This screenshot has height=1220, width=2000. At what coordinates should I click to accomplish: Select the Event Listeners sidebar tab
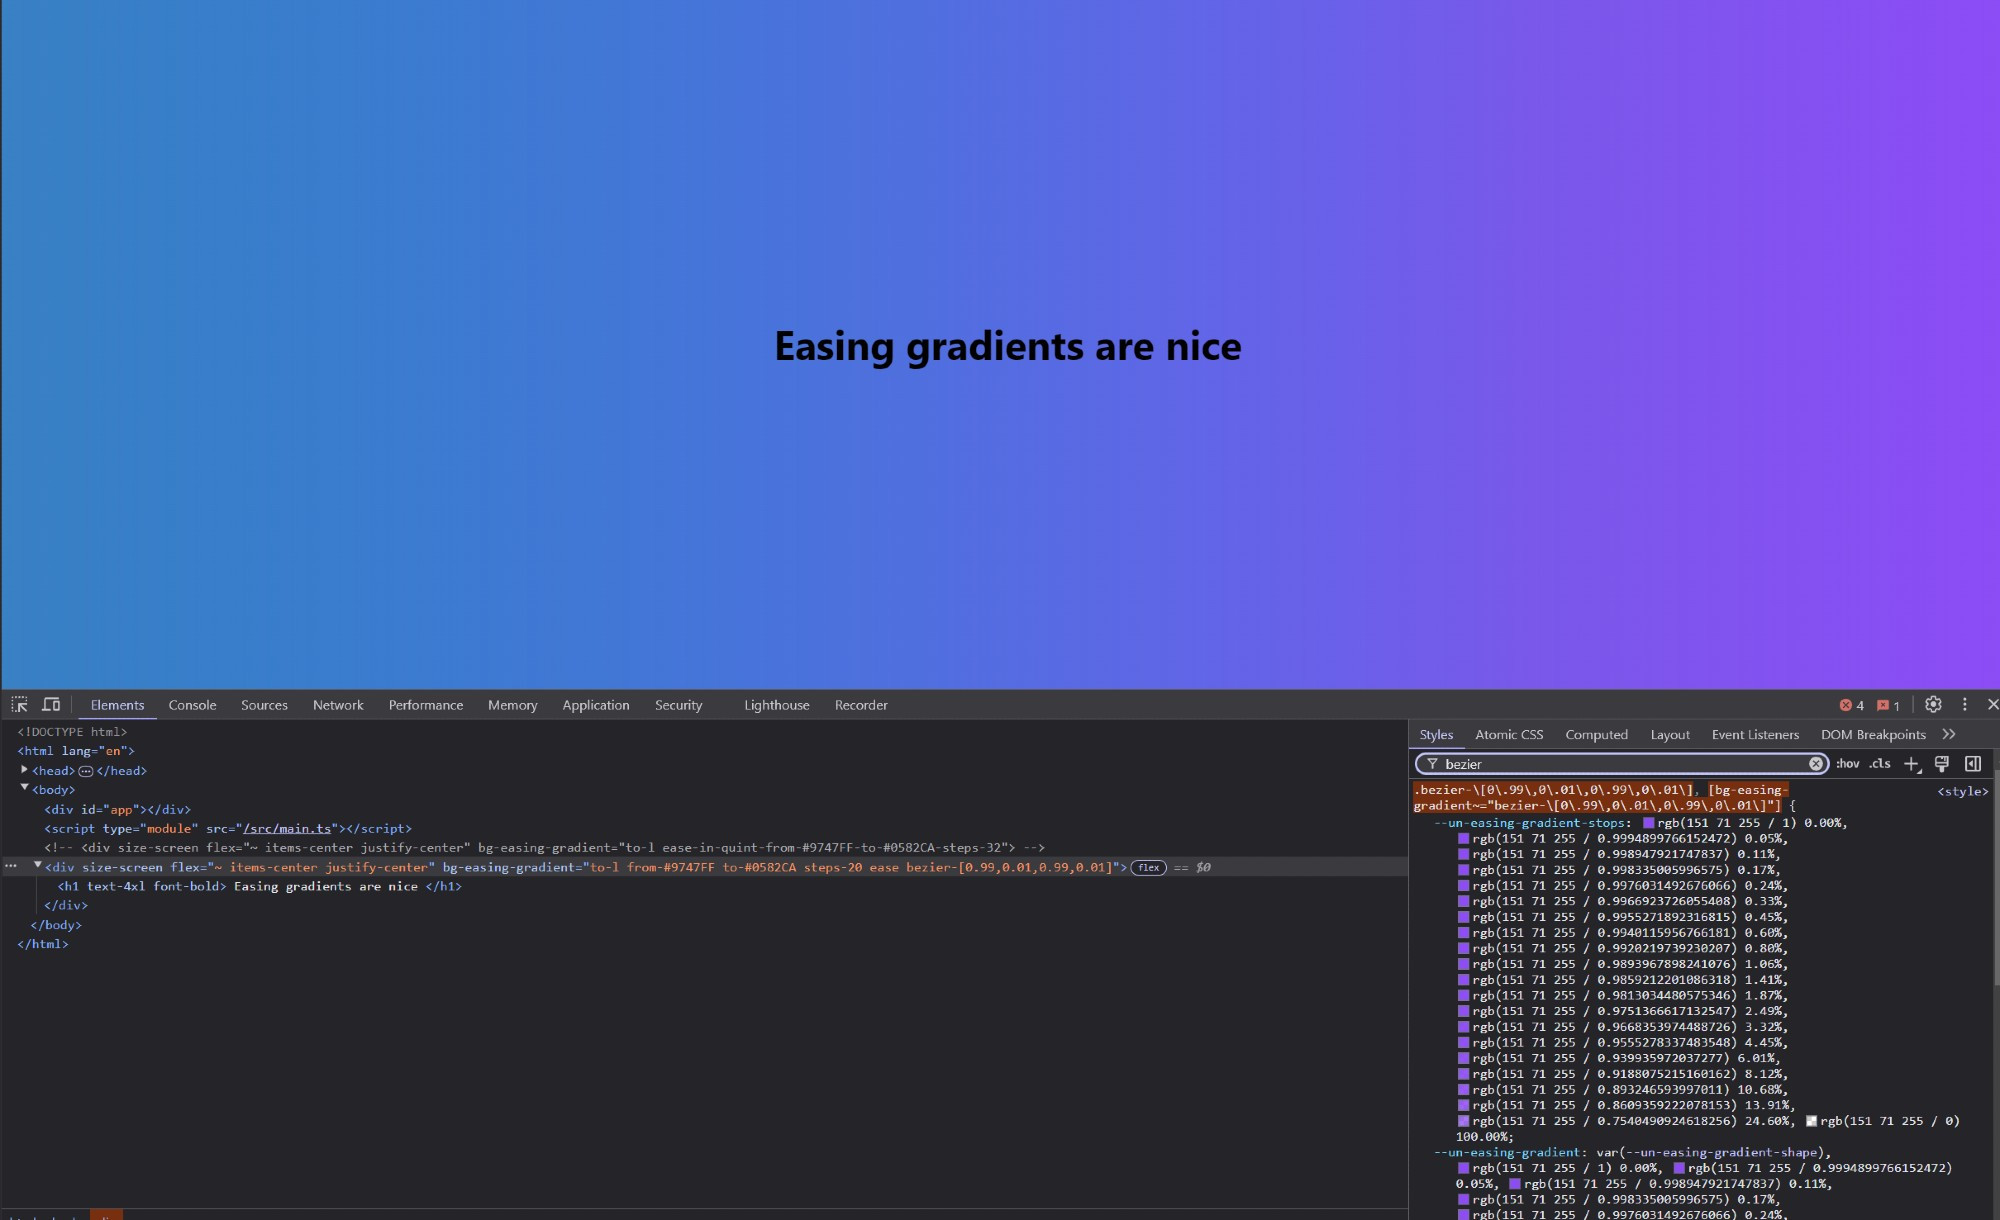(1755, 734)
